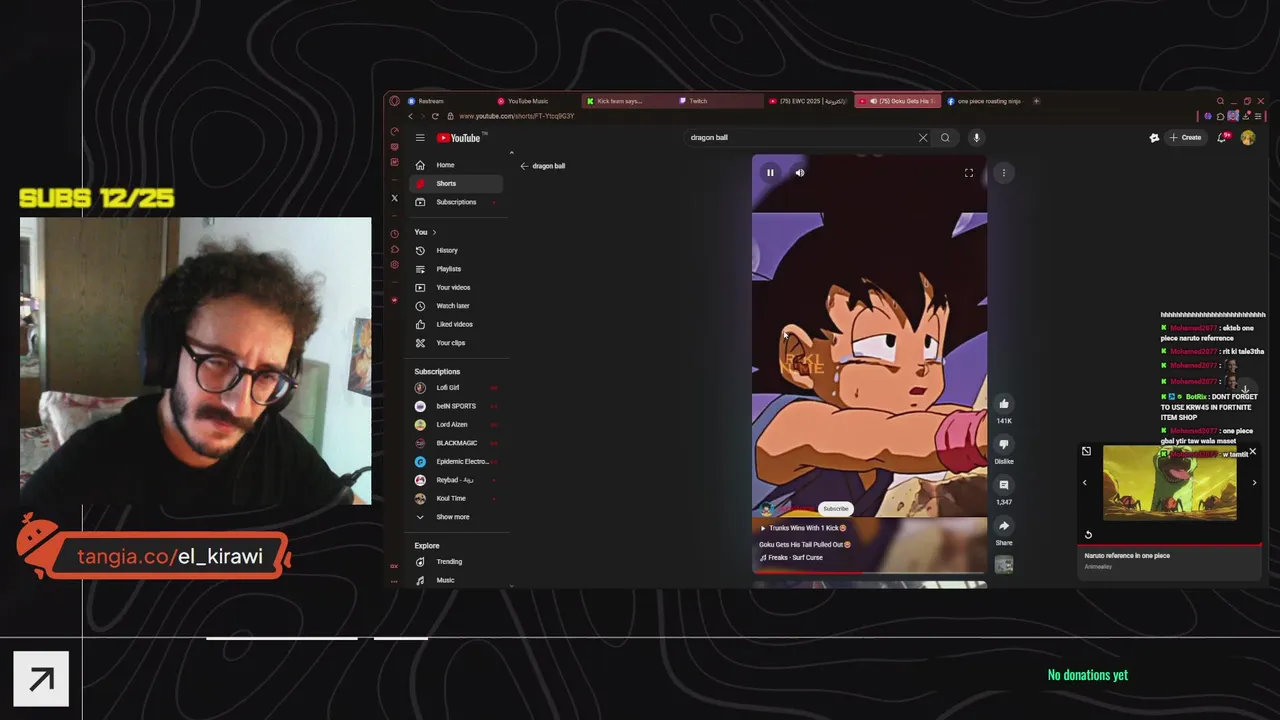Screen dimensions: 1280x720
Task: Open the notifications bell
Action: (1221, 138)
